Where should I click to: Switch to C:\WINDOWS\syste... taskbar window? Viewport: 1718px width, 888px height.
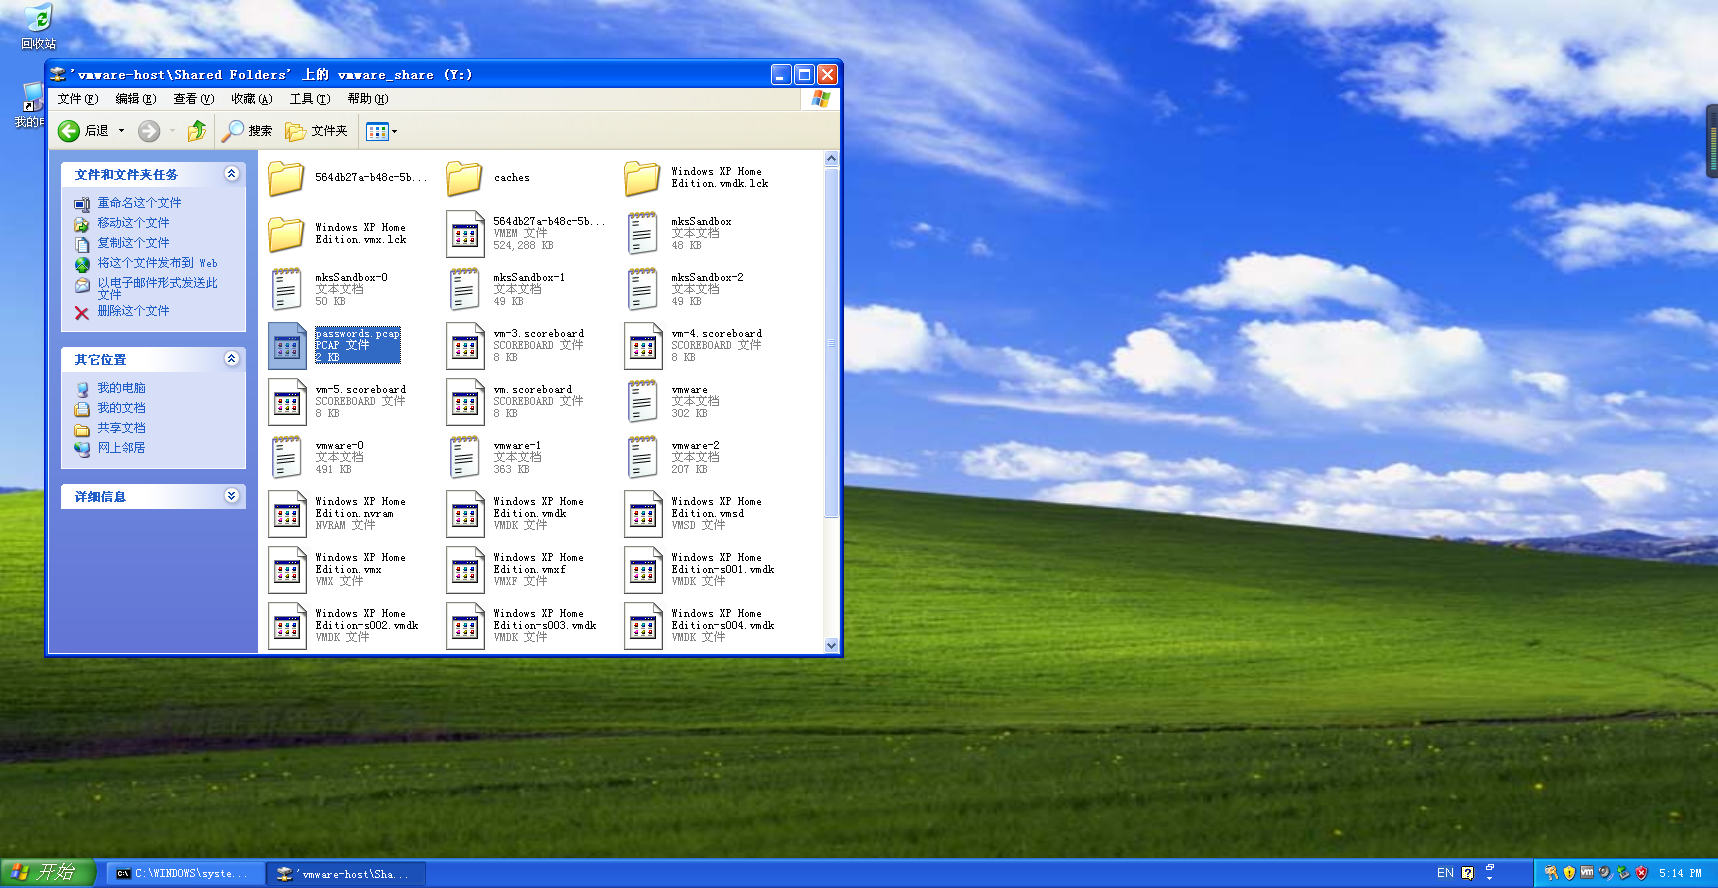pyautogui.click(x=185, y=874)
